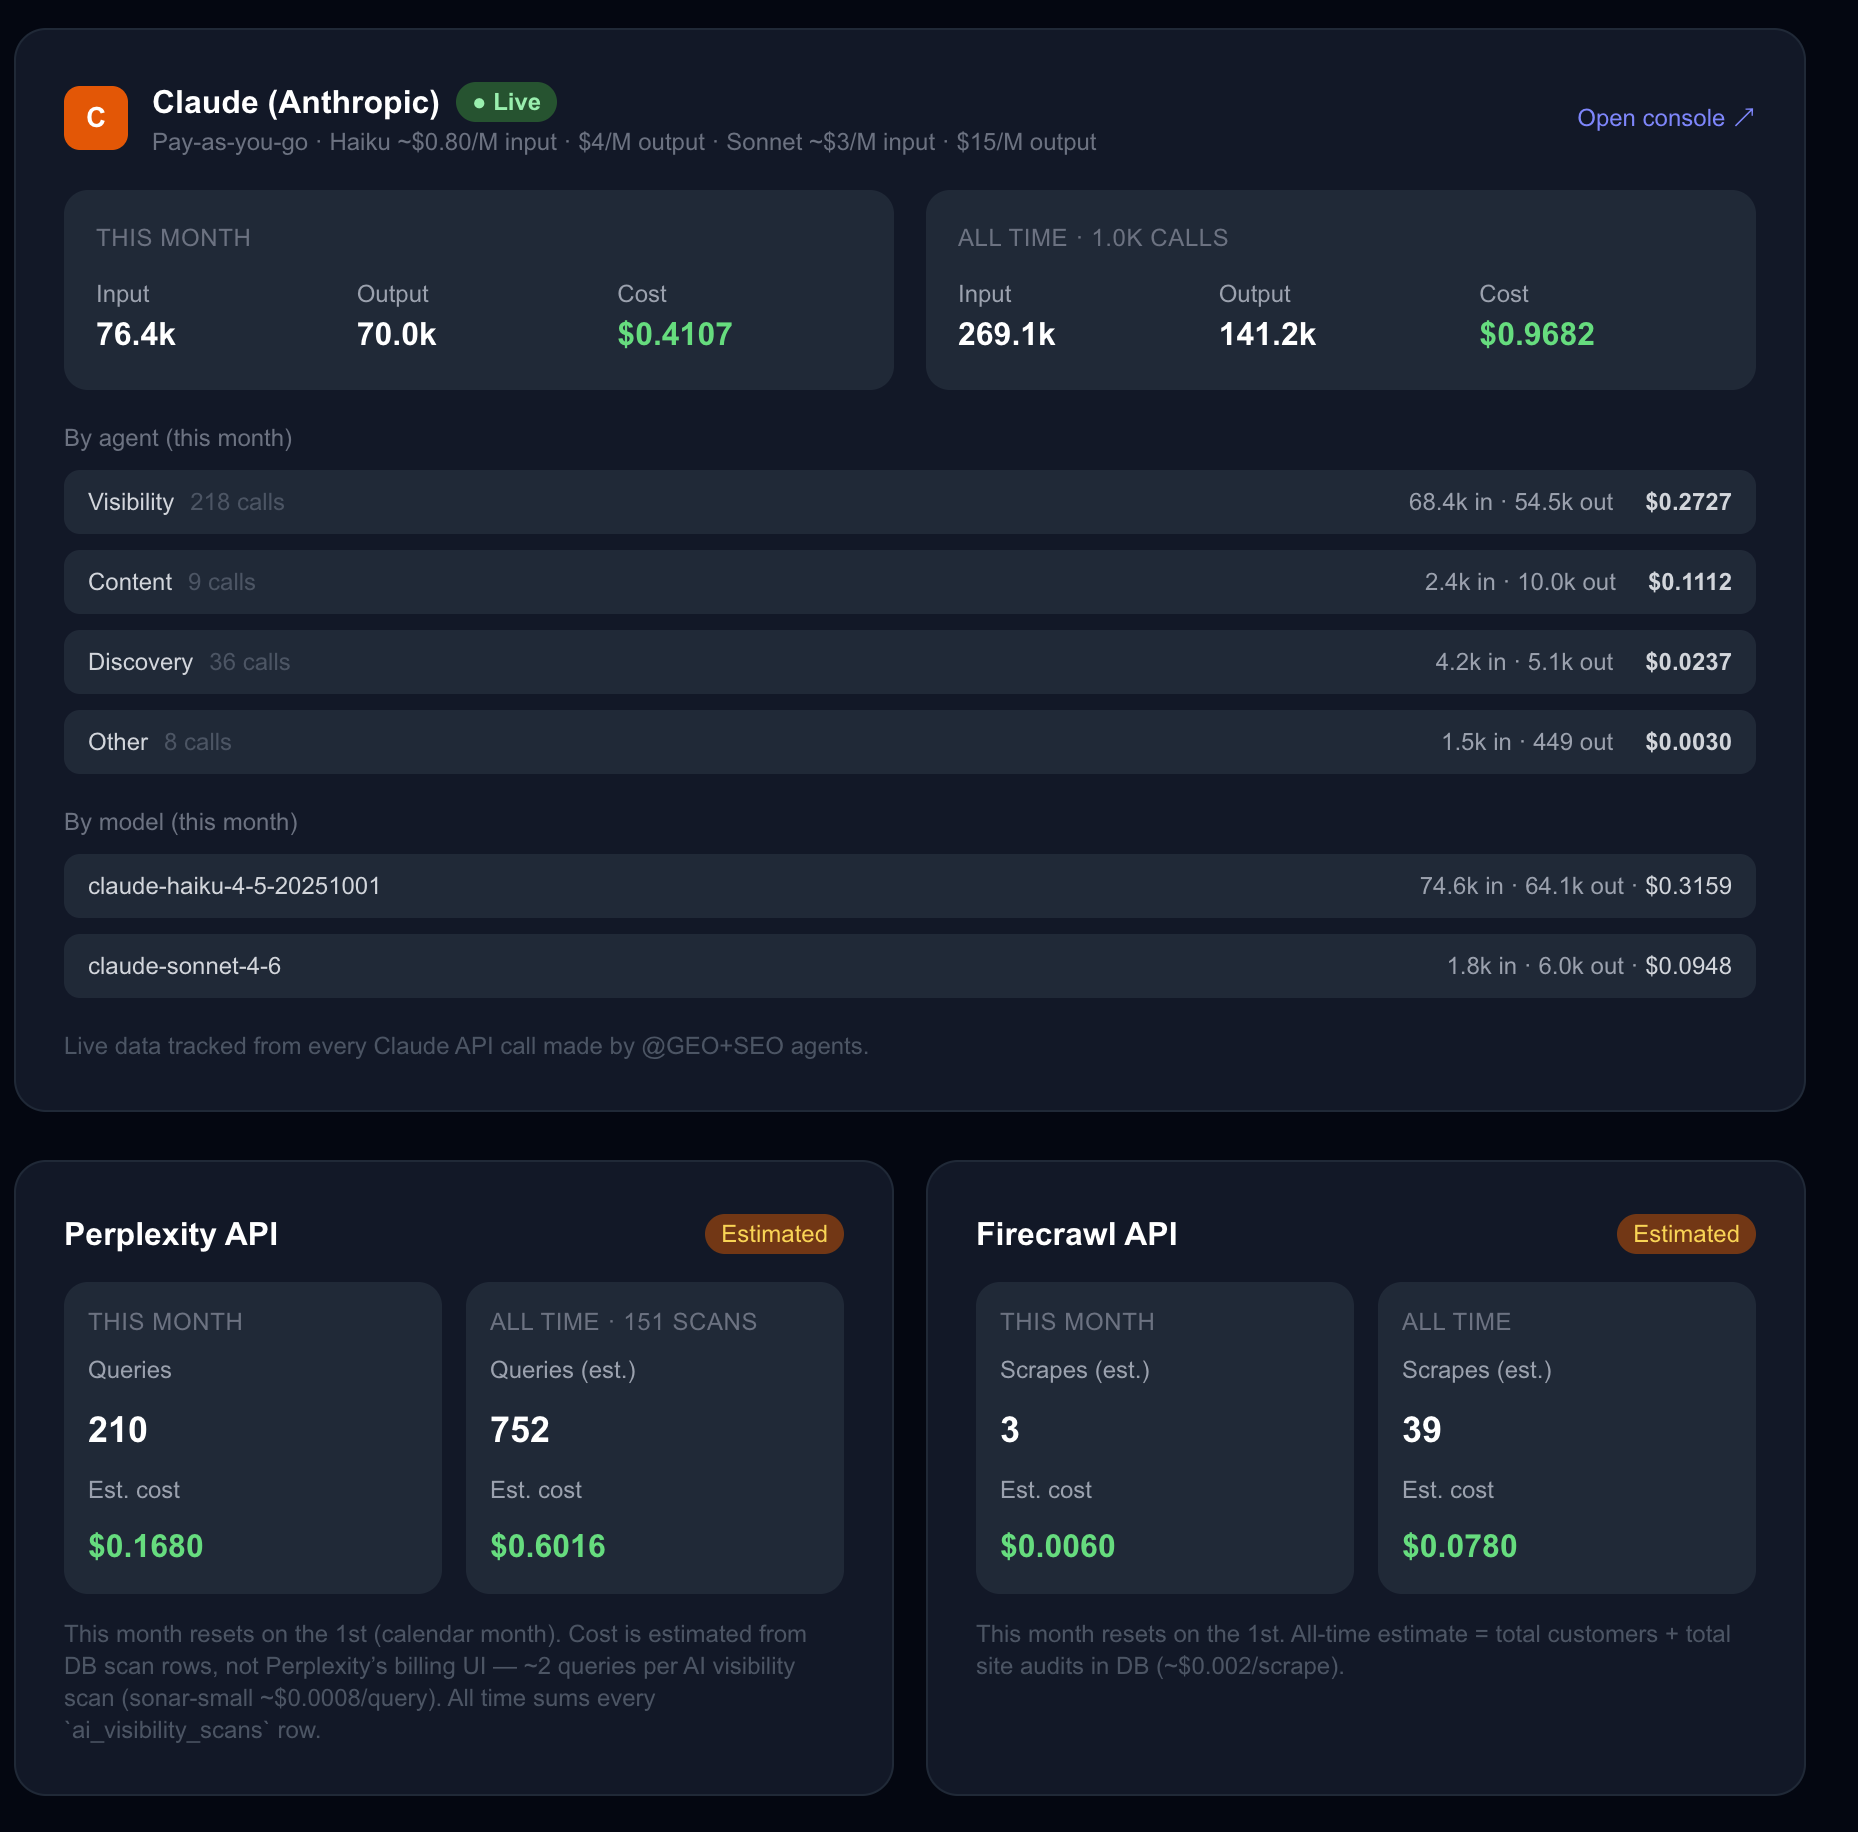The image size is (1858, 1832).
Task: Select the Content agent name
Action: click(130, 582)
